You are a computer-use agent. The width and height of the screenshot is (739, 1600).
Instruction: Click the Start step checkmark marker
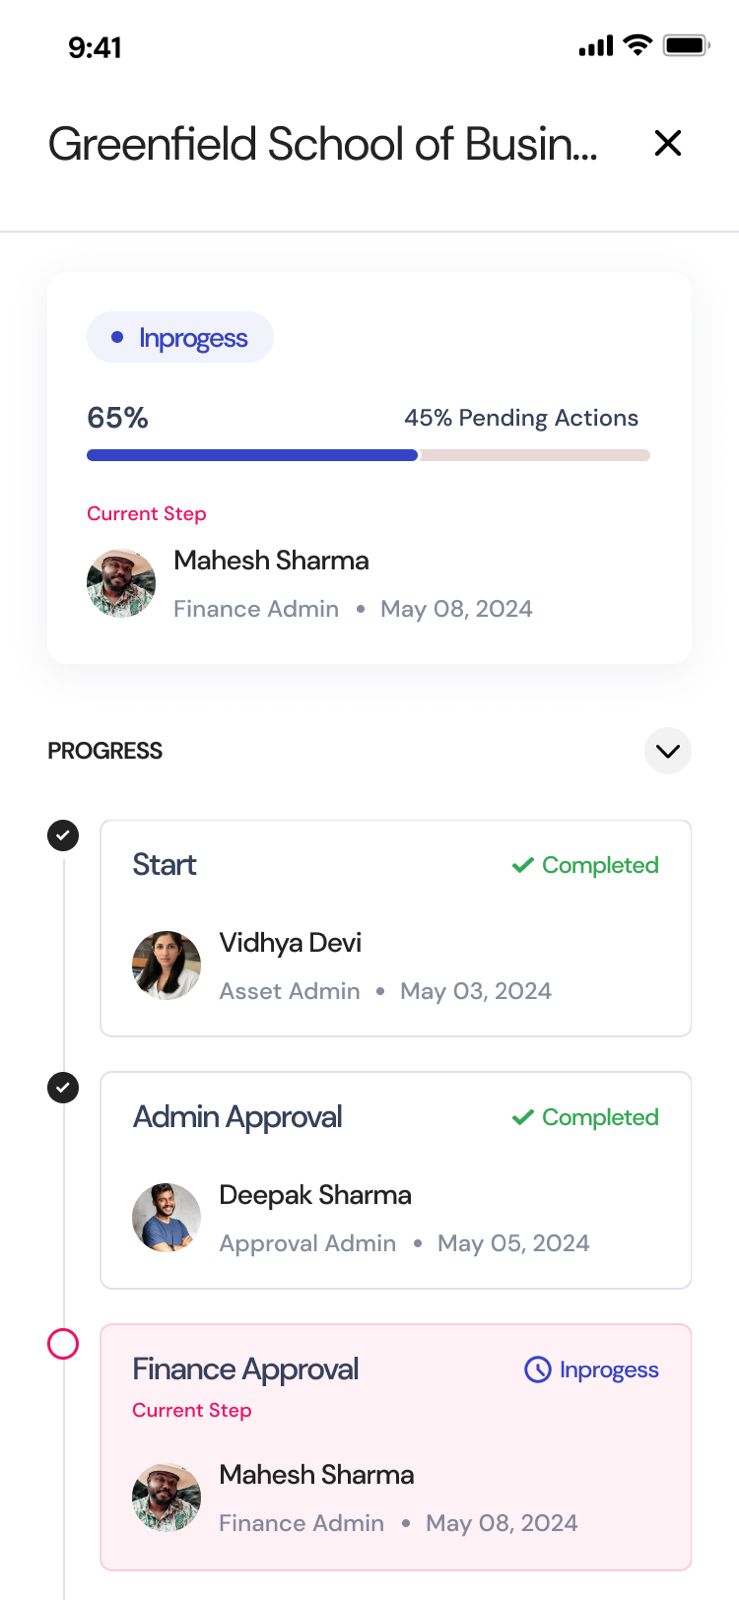coord(63,835)
